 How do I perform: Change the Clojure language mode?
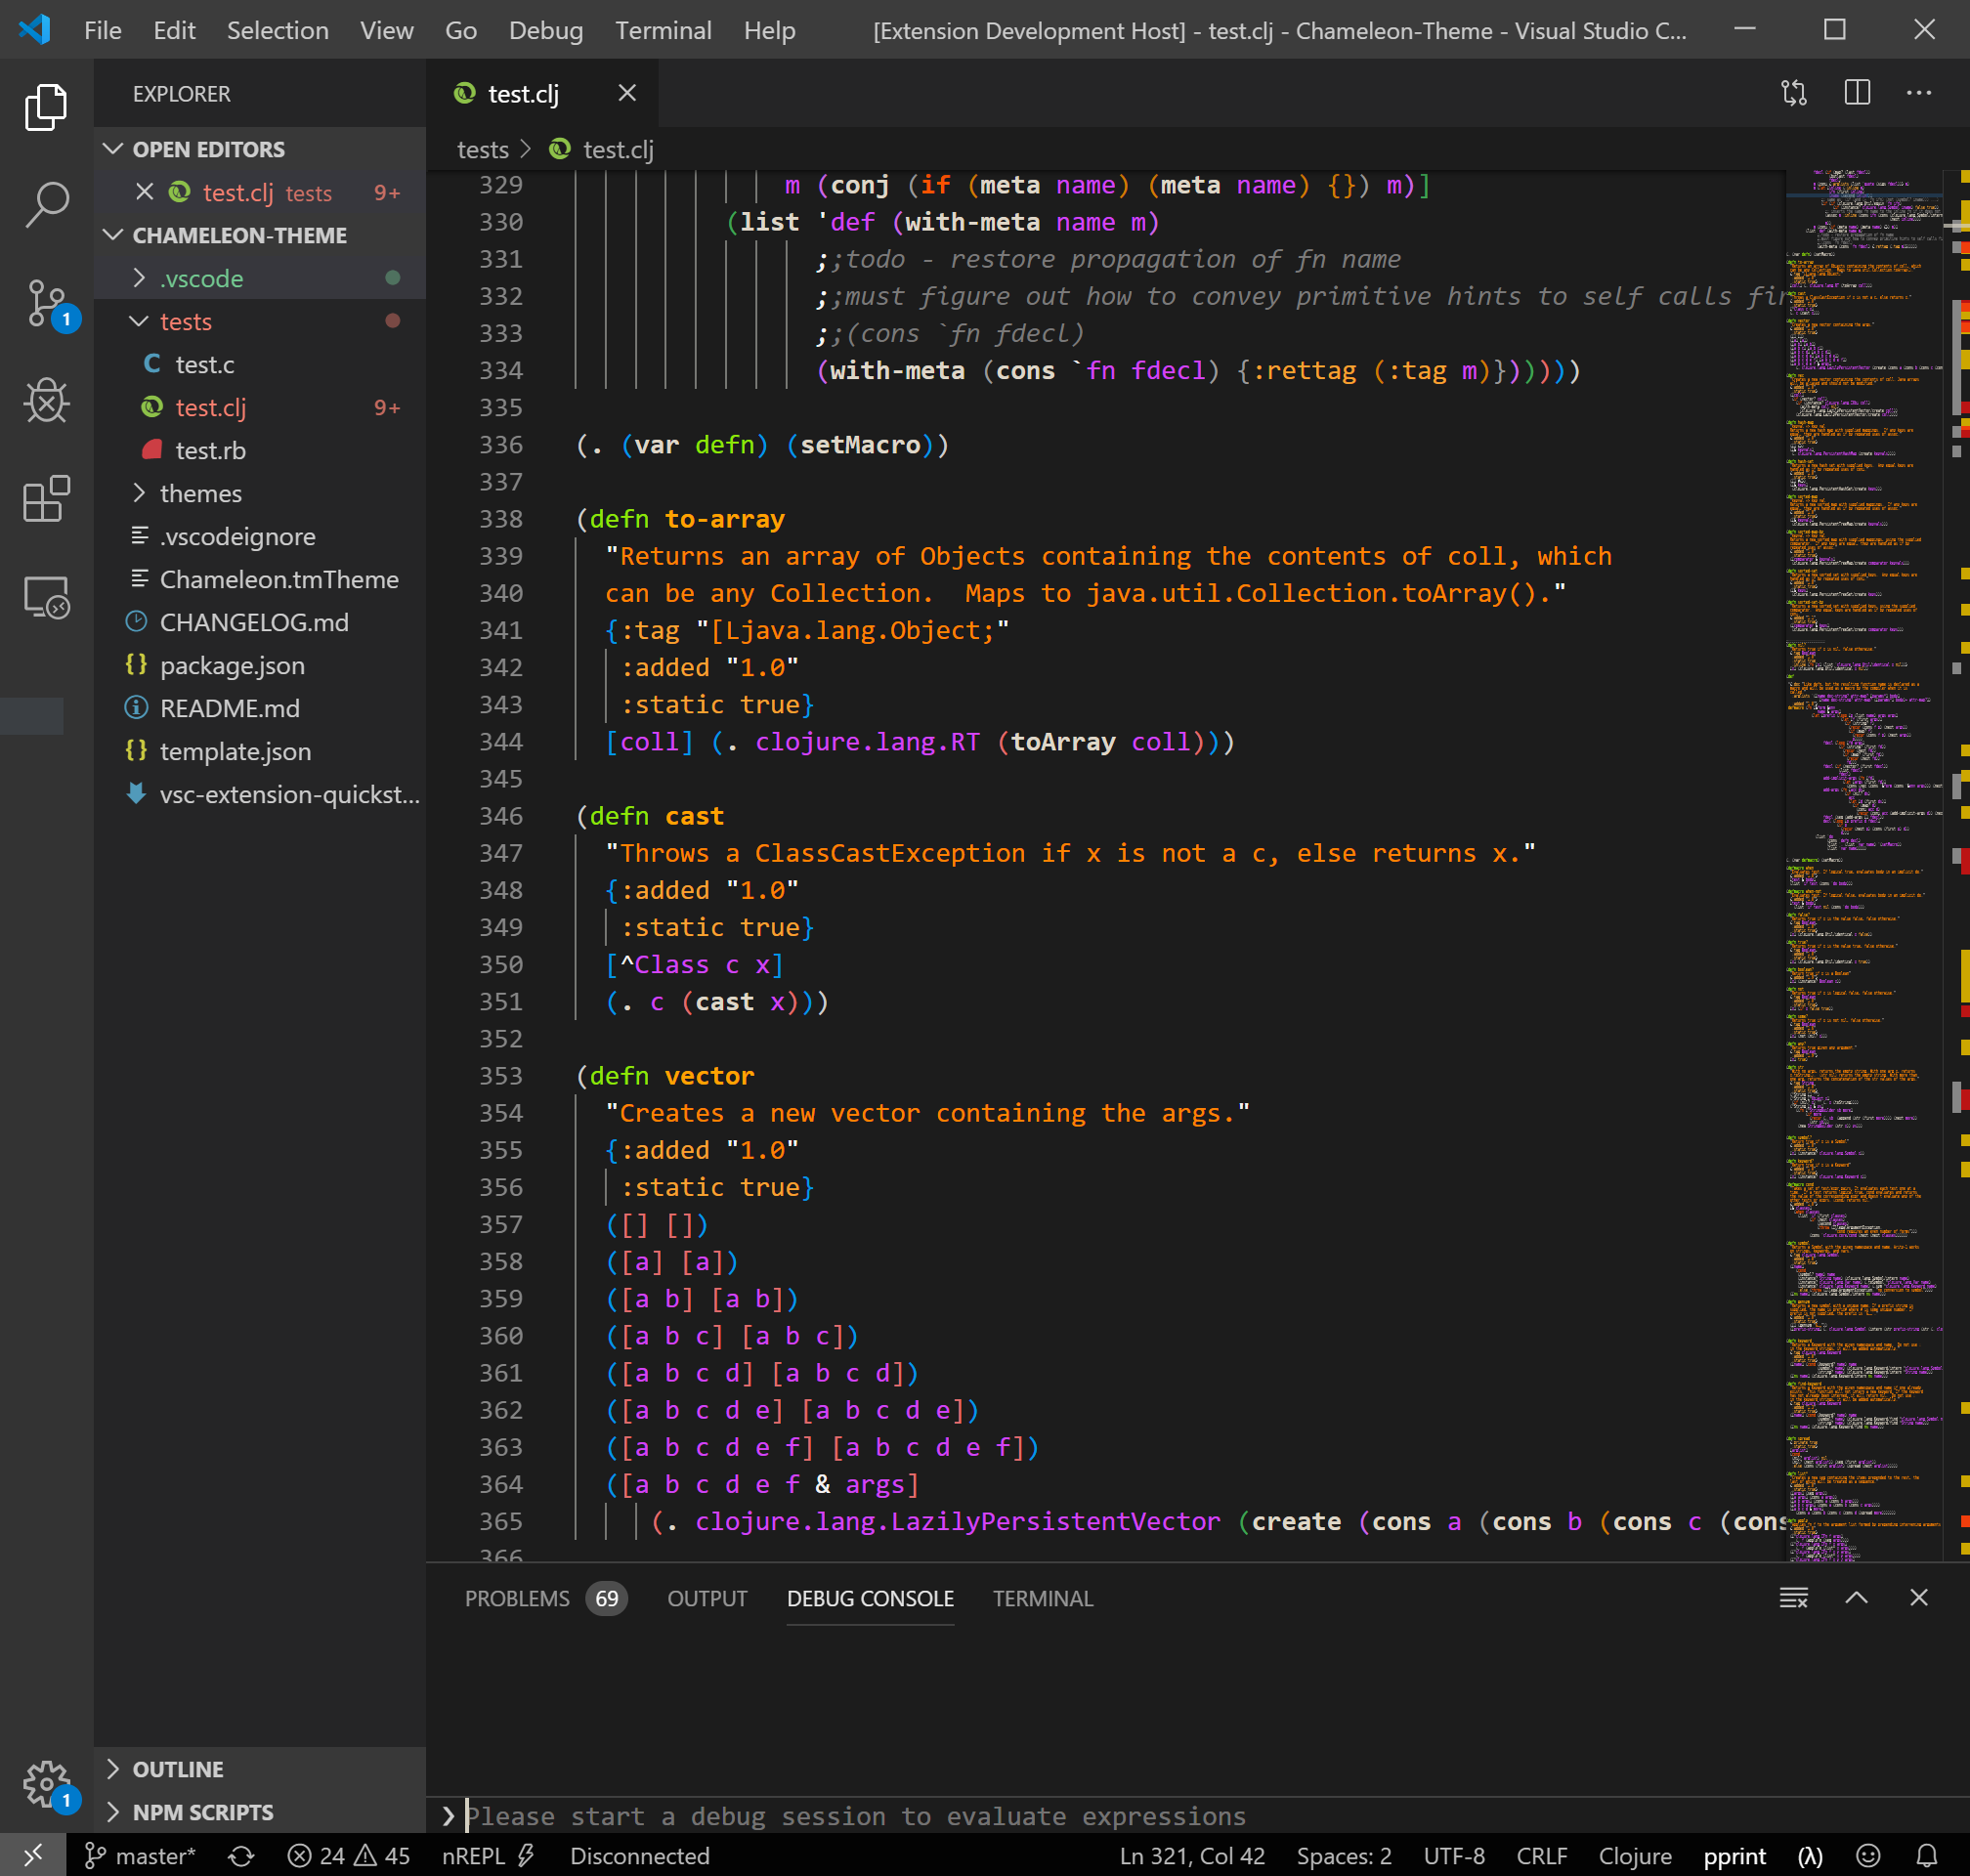[1634, 1856]
